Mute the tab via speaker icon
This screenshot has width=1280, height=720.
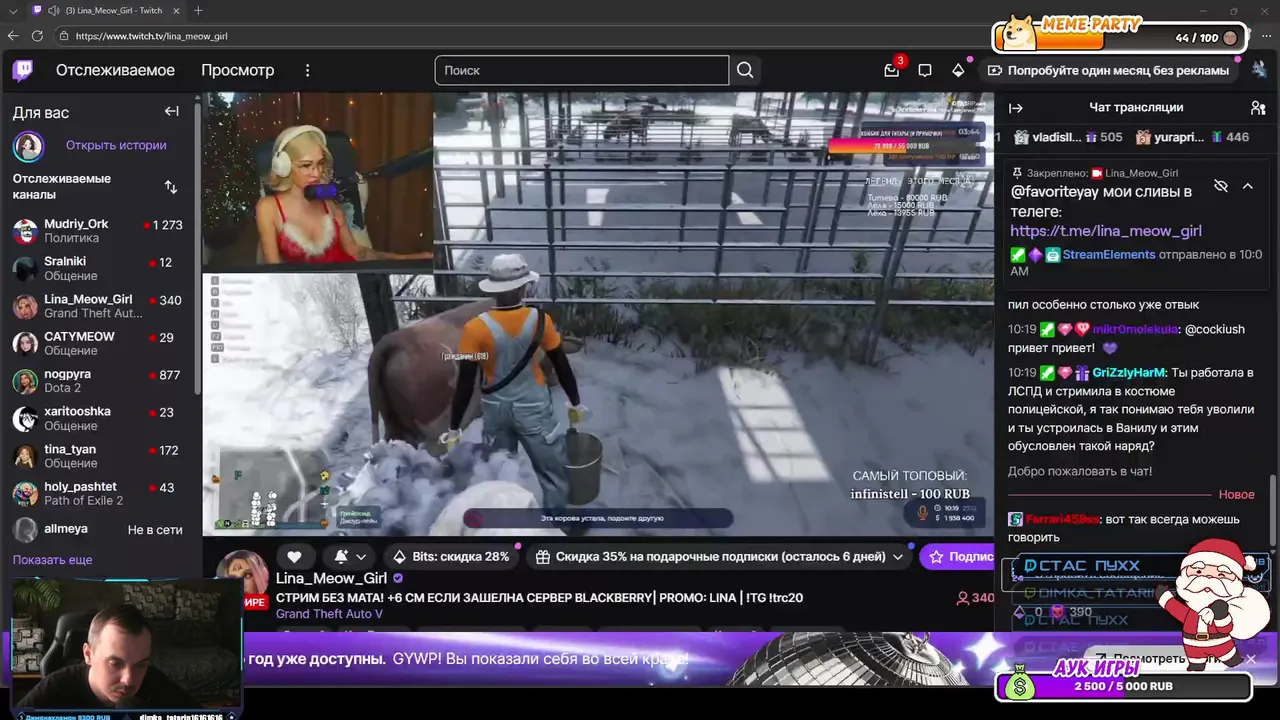pyautogui.click(x=53, y=10)
